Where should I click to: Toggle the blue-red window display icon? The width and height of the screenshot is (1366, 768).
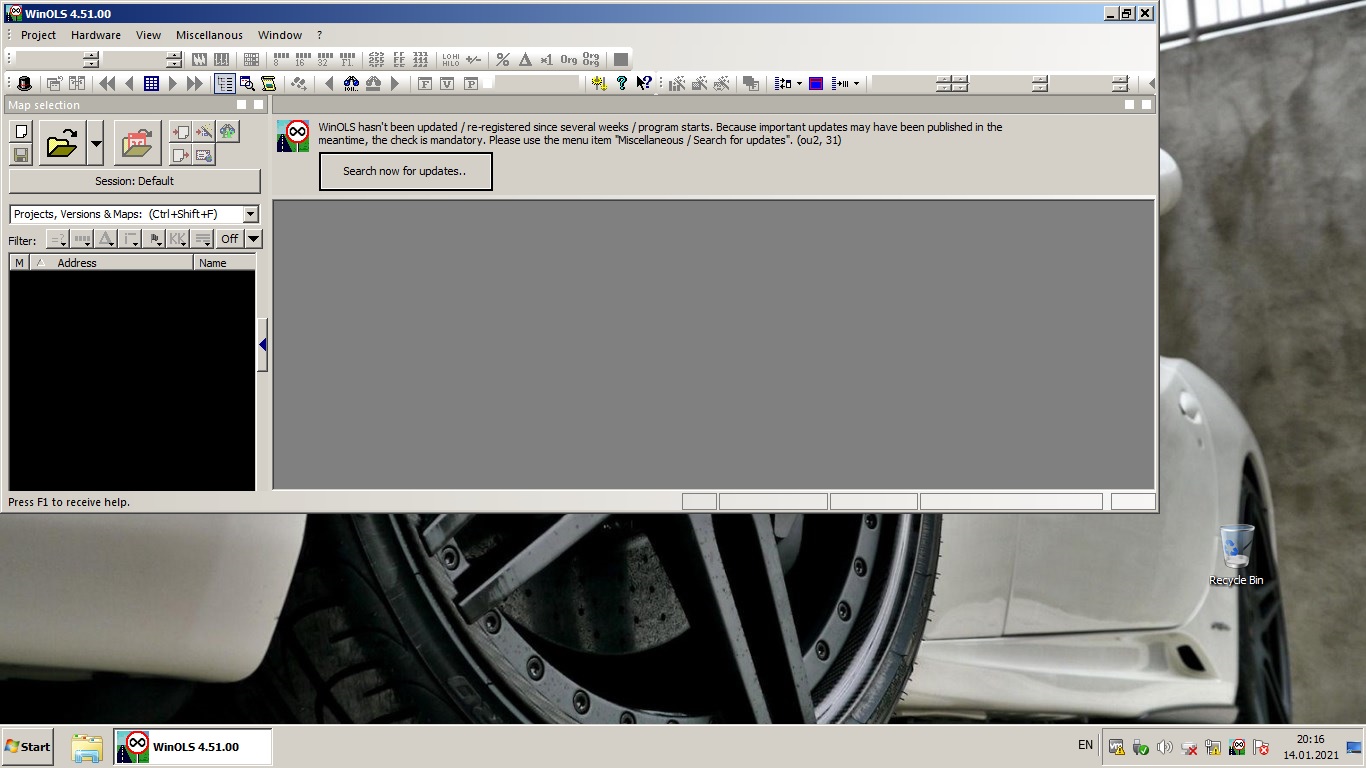816,84
